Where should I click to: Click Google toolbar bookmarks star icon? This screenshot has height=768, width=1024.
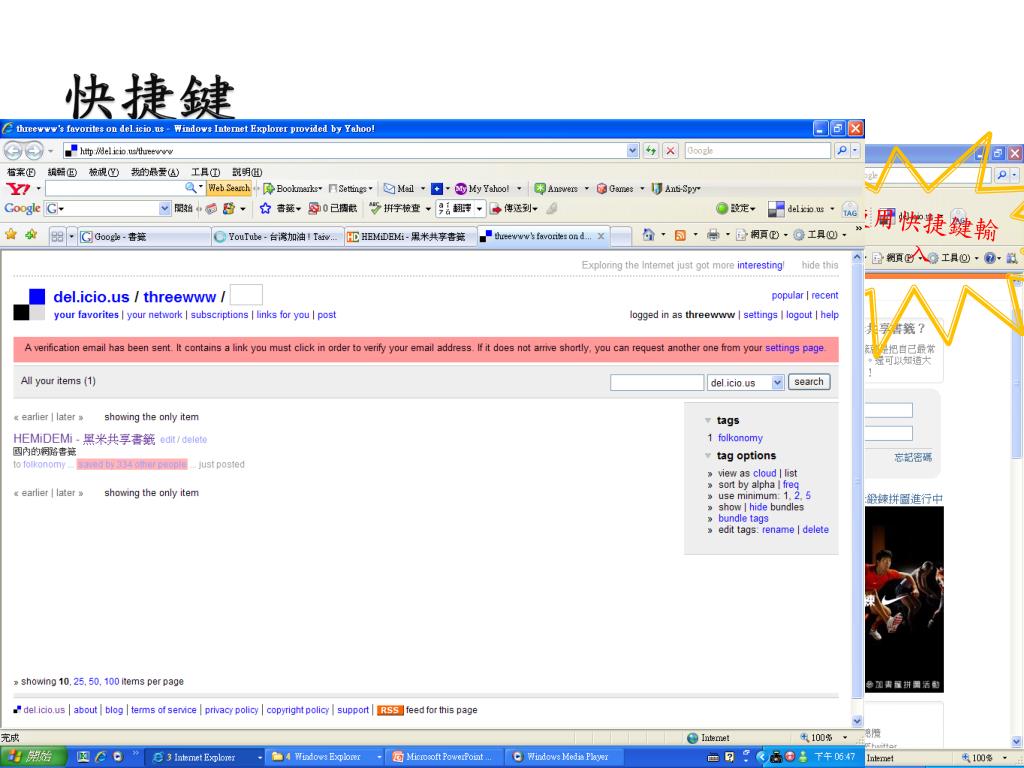point(265,208)
